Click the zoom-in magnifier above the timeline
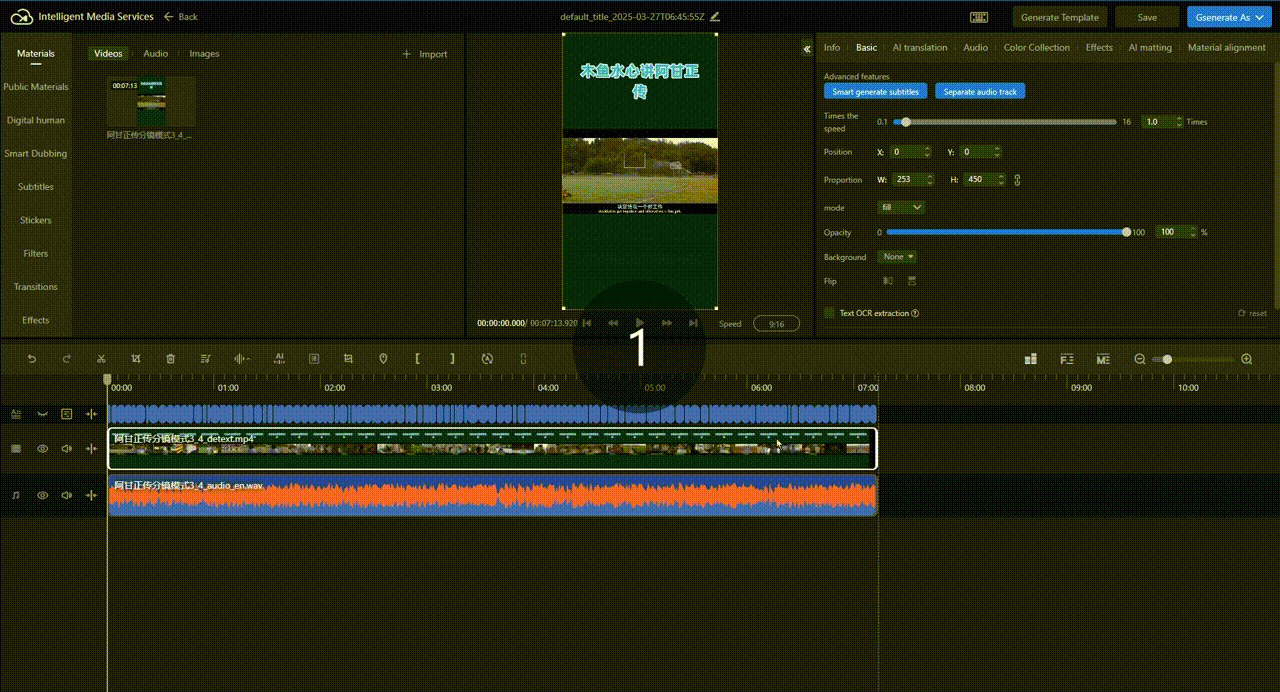Image resolution: width=1280 pixels, height=692 pixels. [x=1246, y=358]
